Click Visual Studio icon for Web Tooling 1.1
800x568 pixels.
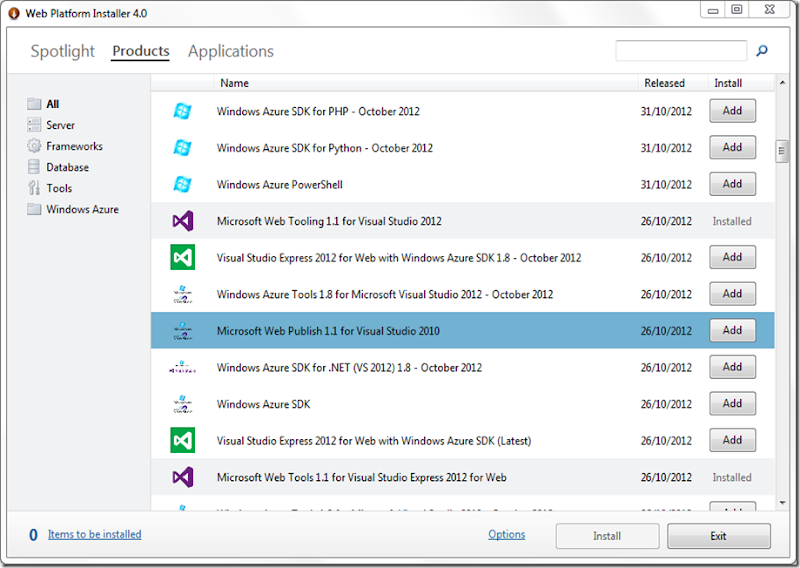pos(183,221)
